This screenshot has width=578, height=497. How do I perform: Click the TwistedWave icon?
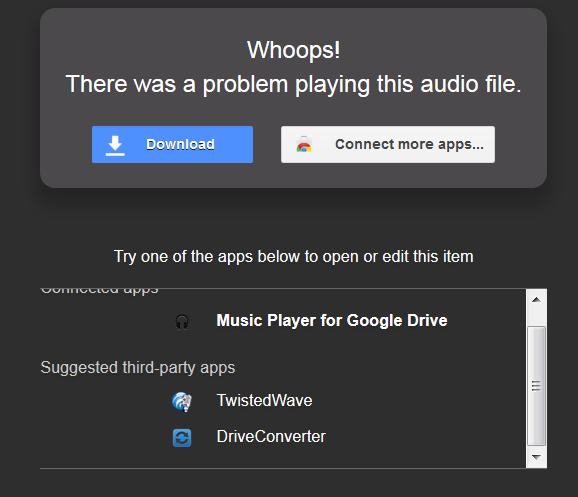pos(182,402)
